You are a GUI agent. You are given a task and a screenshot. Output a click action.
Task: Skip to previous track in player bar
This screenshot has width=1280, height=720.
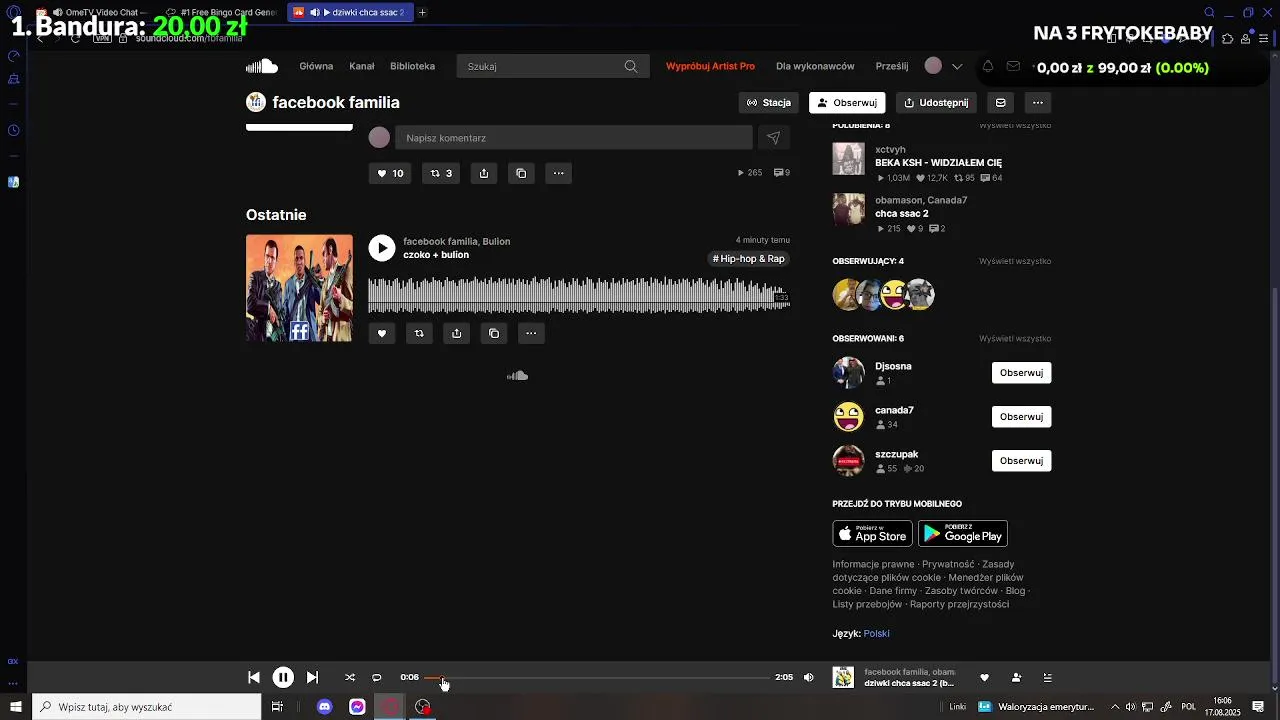(254, 677)
